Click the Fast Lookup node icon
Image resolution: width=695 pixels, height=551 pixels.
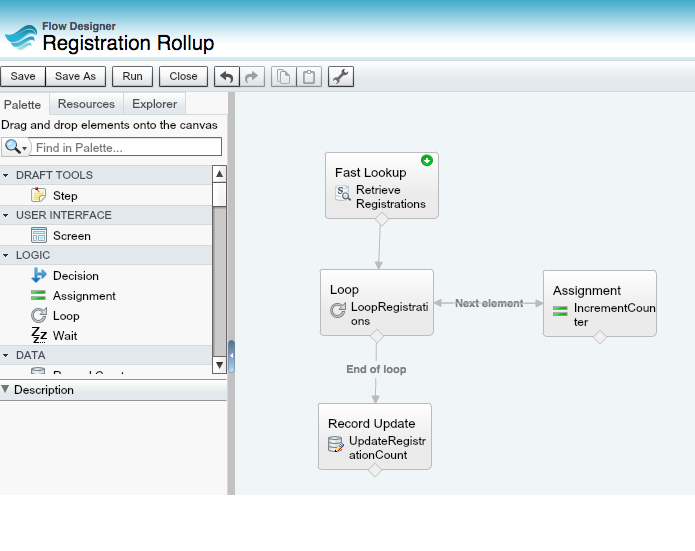pyautogui.click(x=343, y=195)
